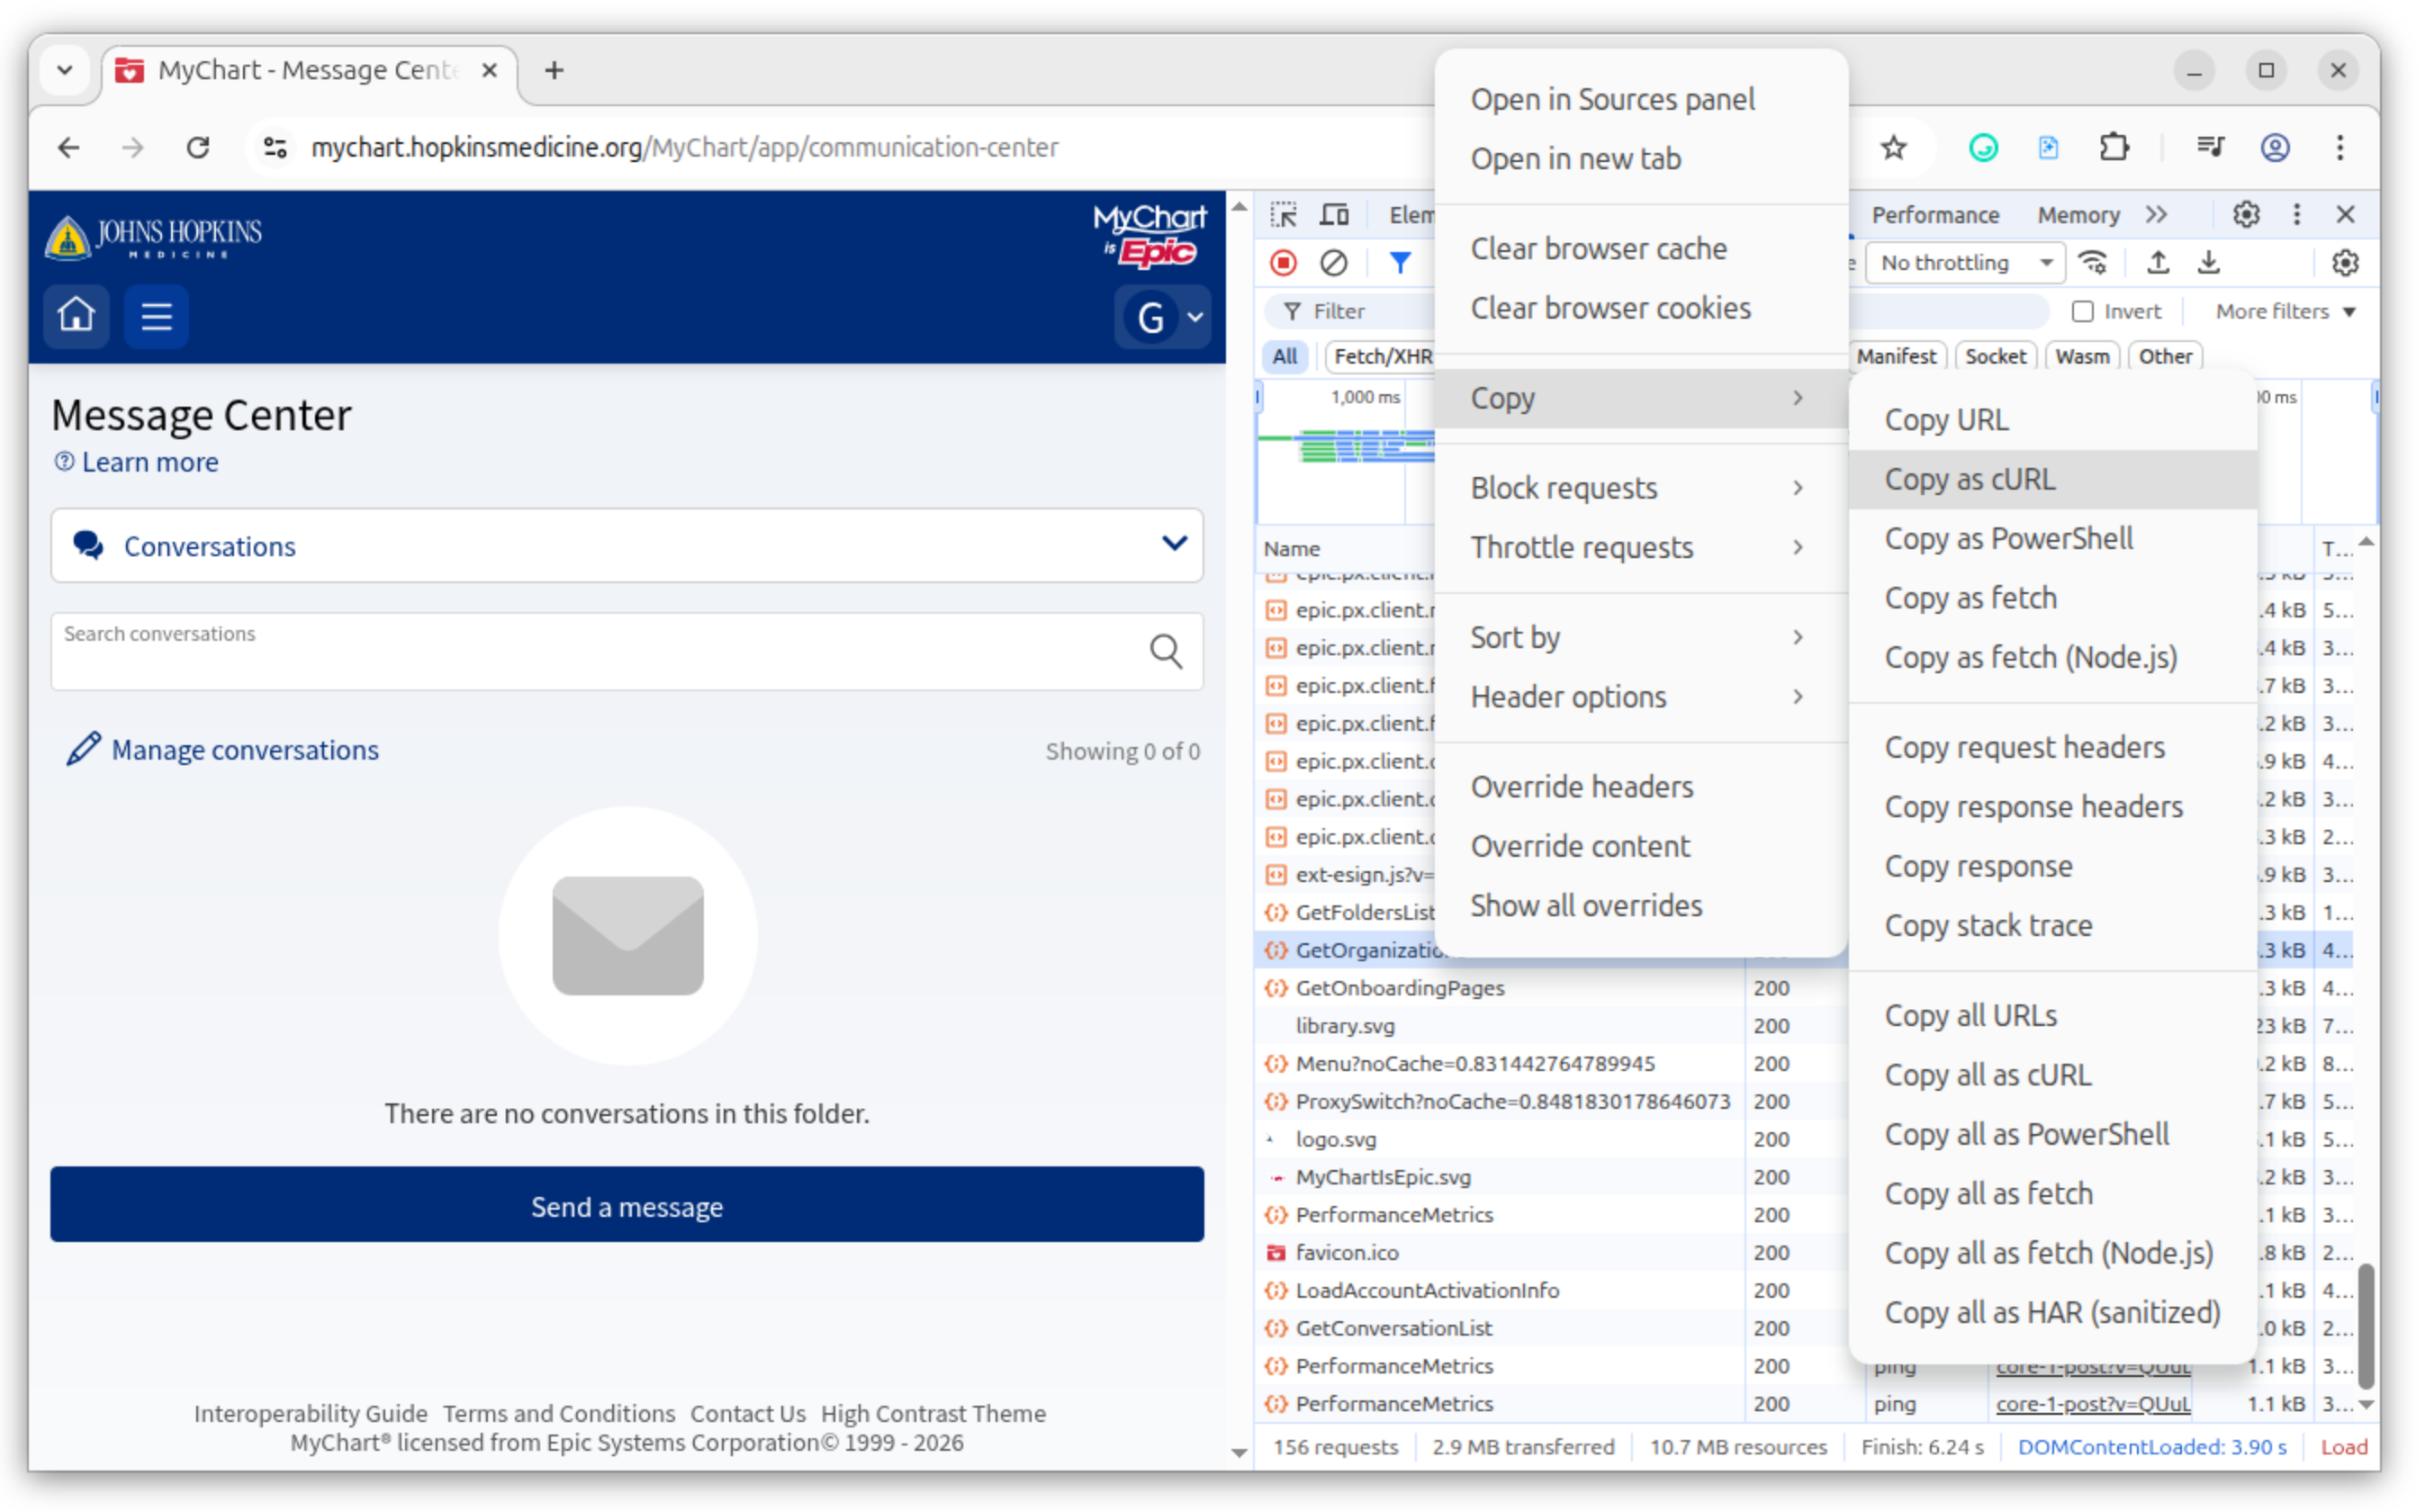Click the DevTools record network log button
This screenshot has width=2425, height=1512.
pyautogui.click(x=1283, y=263)
